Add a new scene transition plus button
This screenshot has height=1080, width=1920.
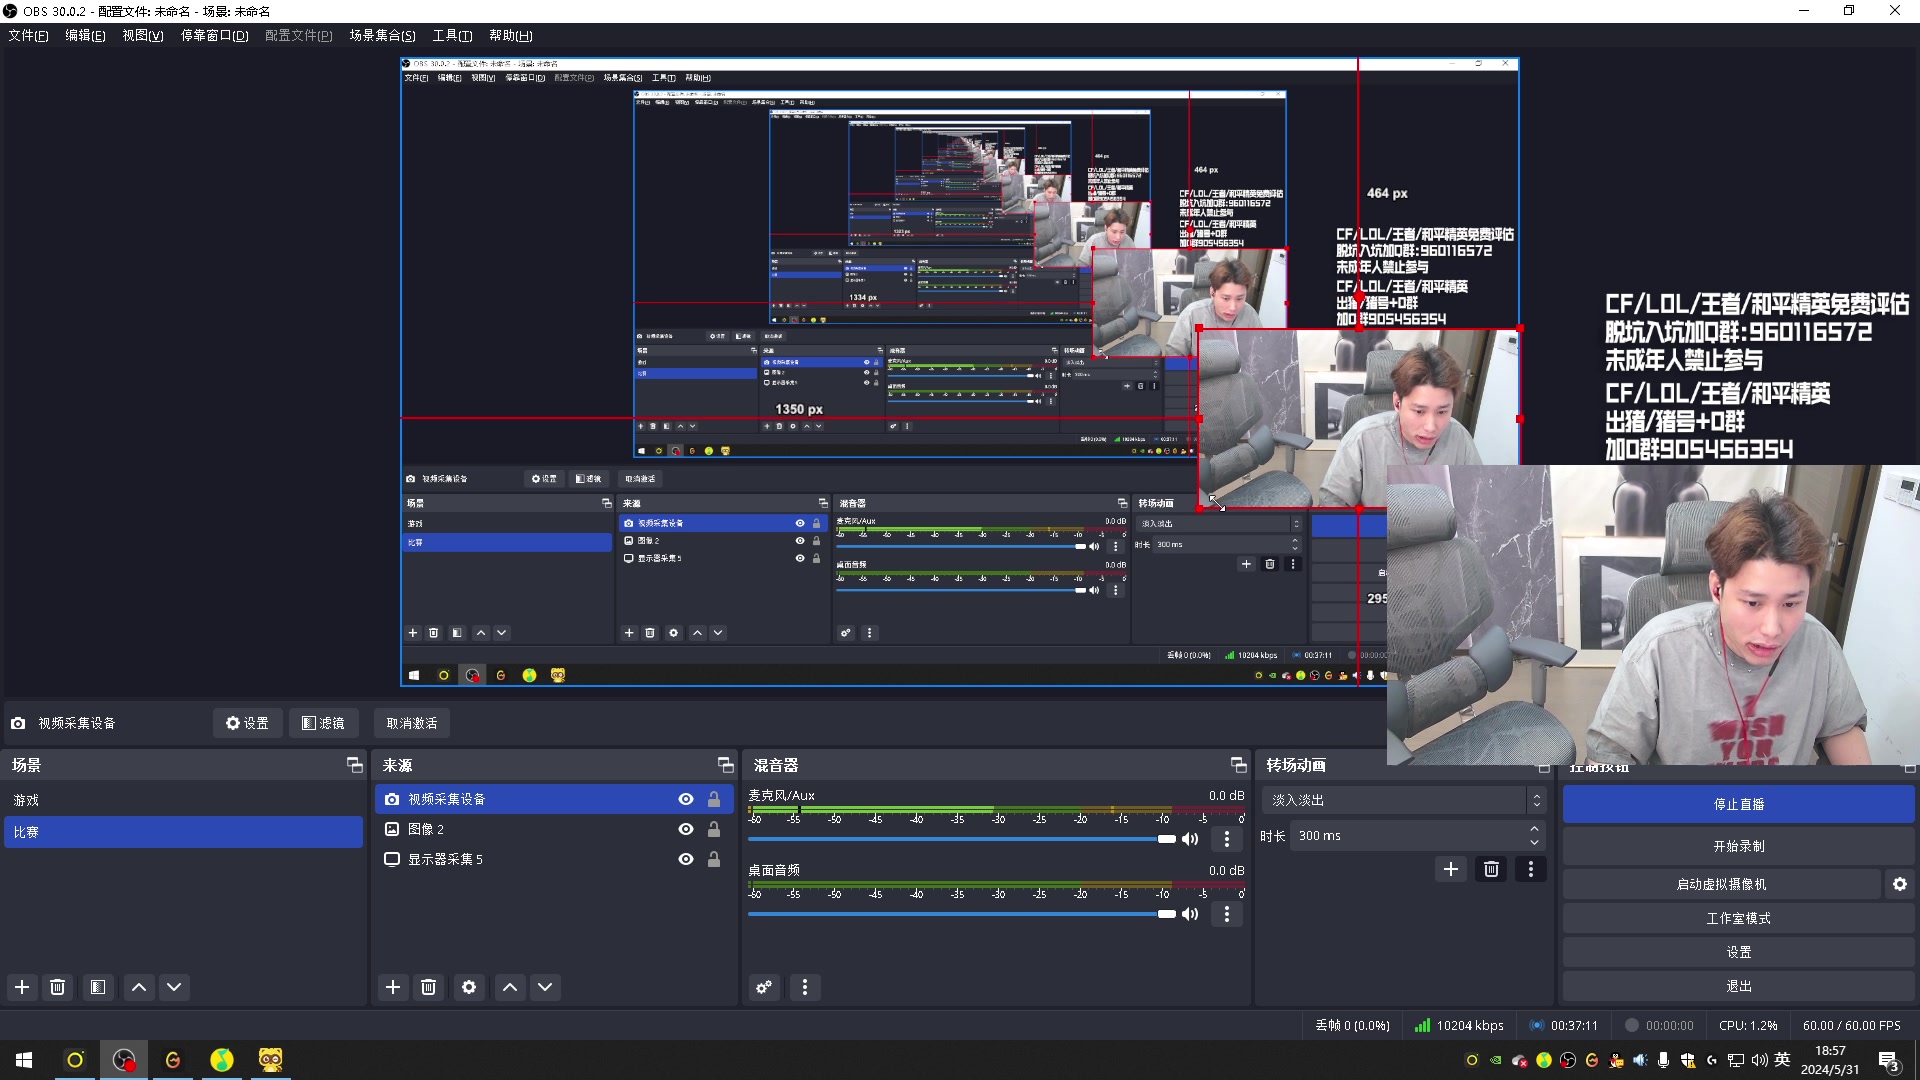click(1451, 869)
